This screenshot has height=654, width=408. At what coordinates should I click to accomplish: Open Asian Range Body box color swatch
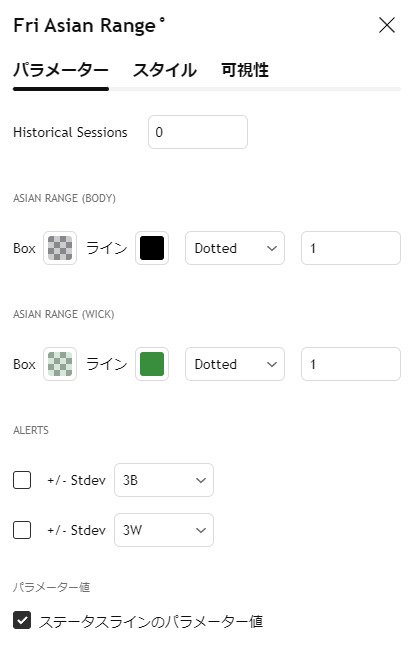pyautogui.click(x=60, y=248)
